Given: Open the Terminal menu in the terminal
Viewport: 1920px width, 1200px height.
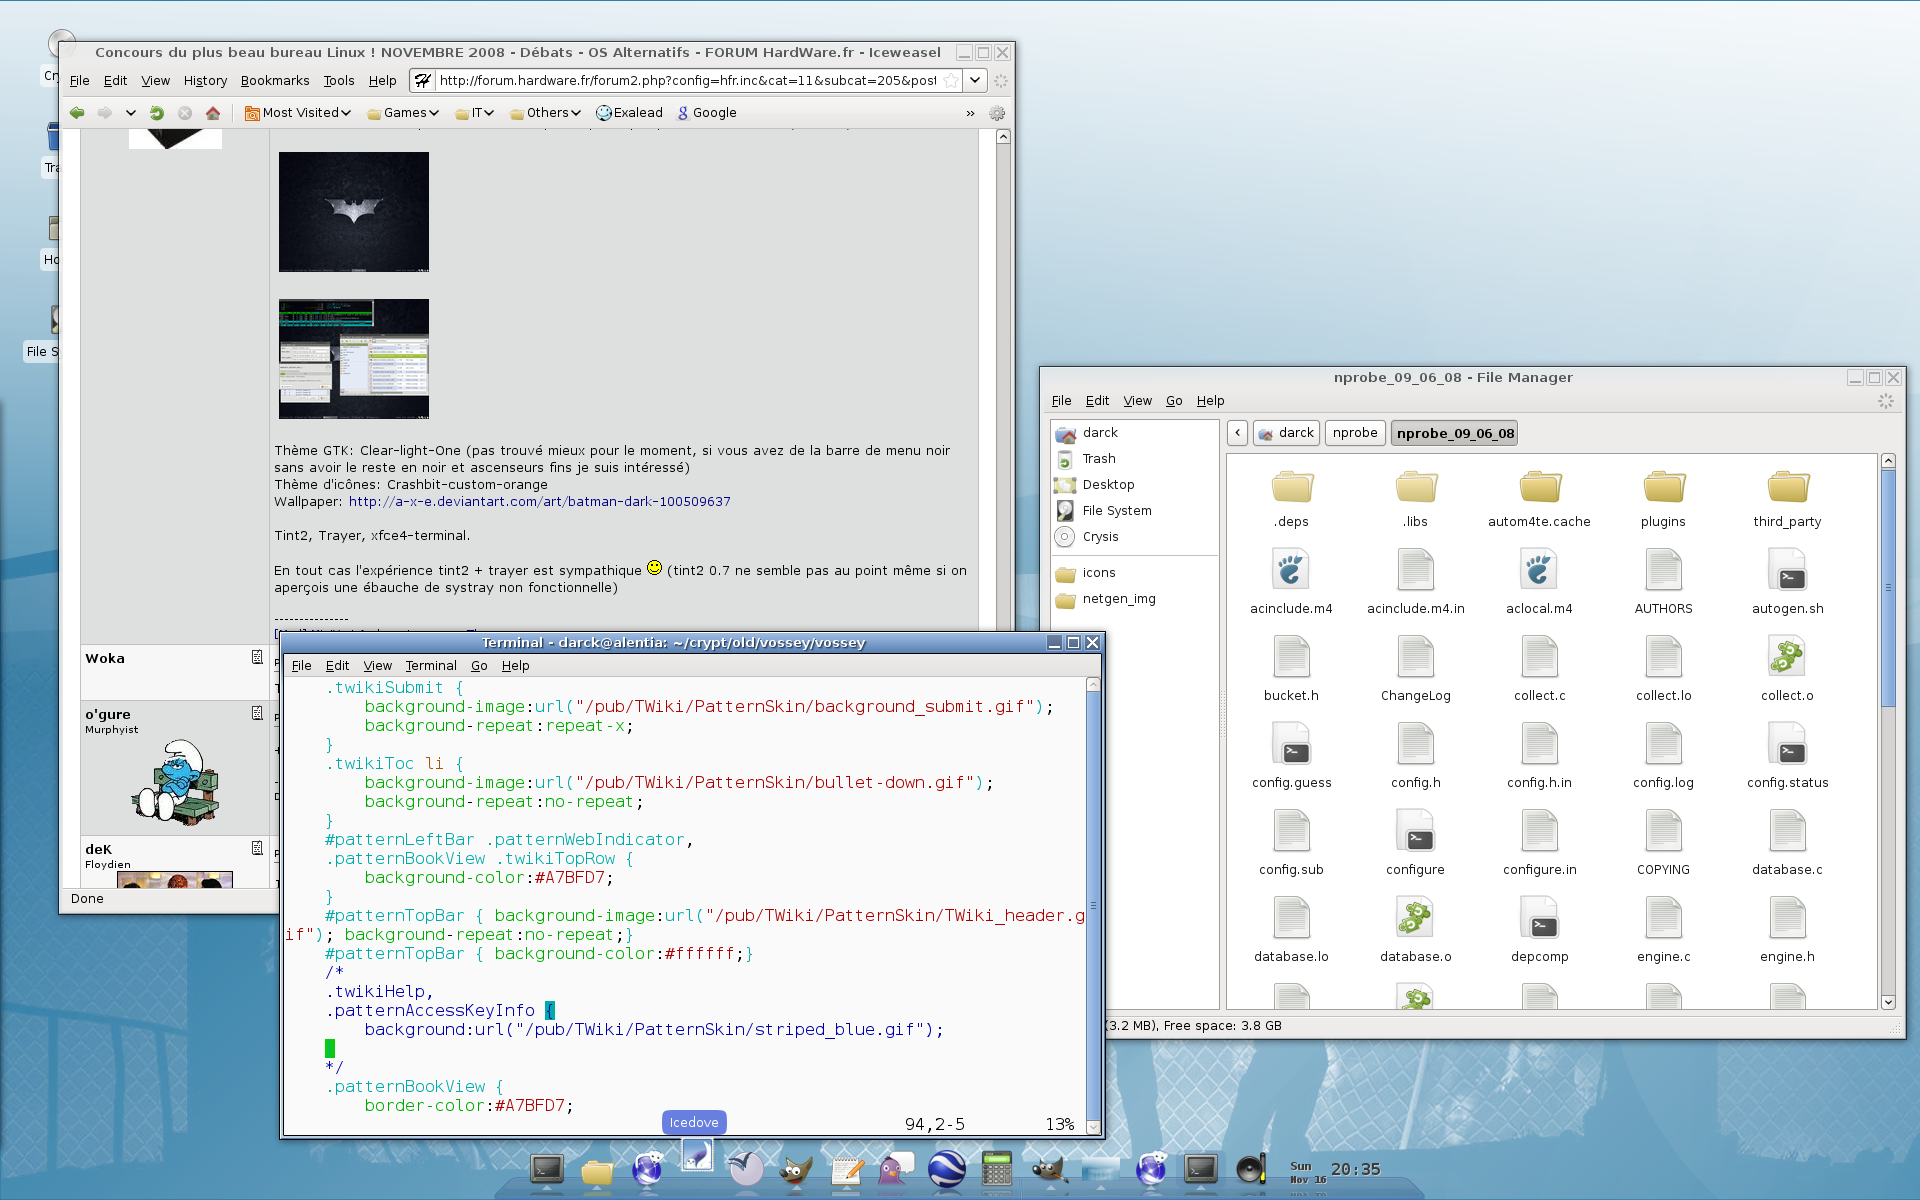Looking at the screenshot, I should pos(430,666).
